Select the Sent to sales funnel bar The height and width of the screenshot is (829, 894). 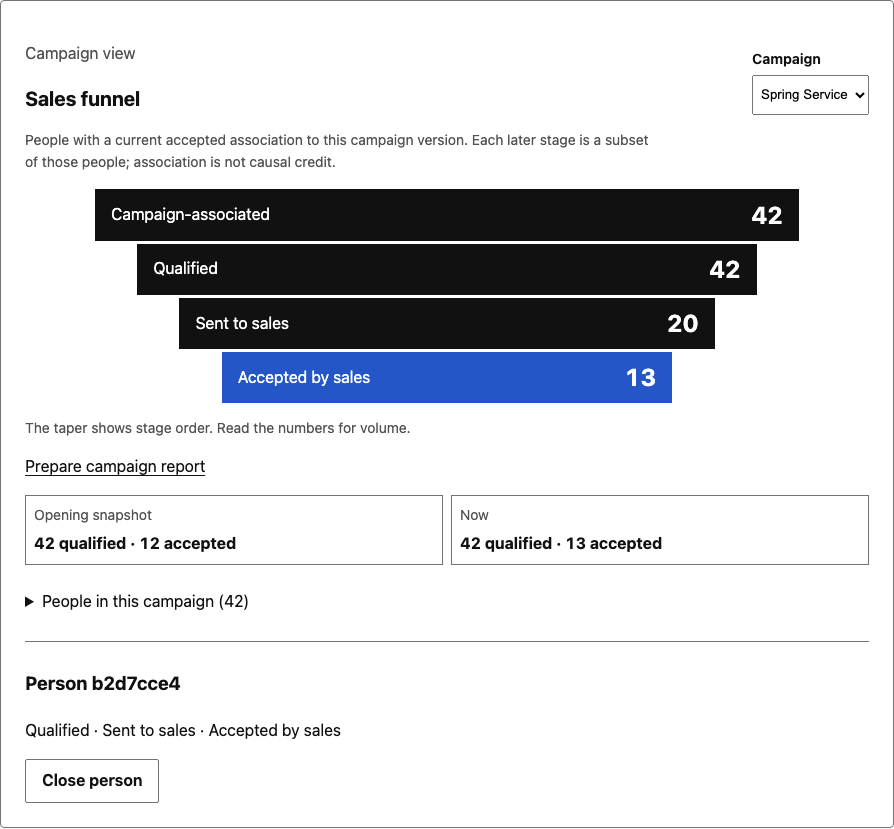tap(446, 323)
